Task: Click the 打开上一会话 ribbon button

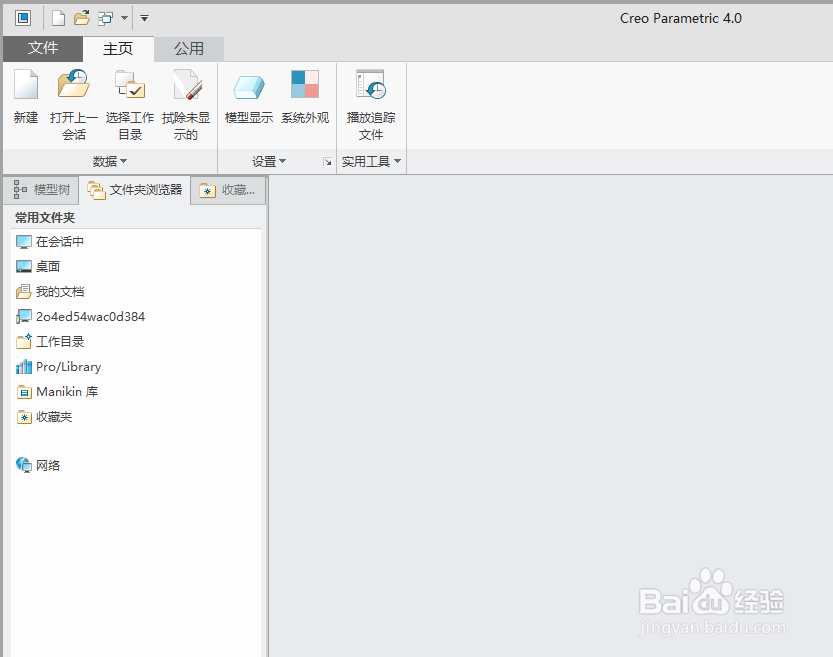Action: point(74,105)
